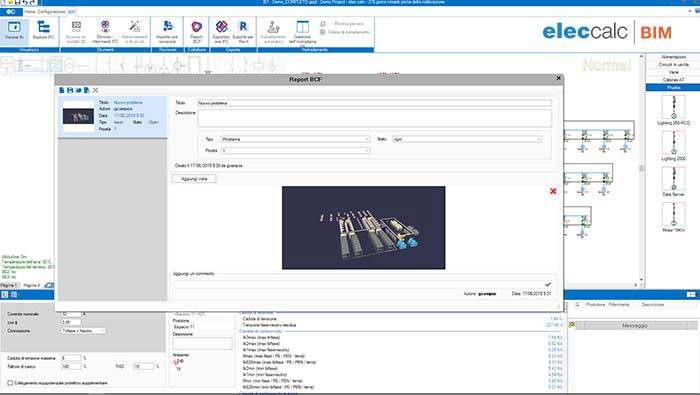Click the 3D snapshot image in the report
The height and width of the screenshot is (395, 700).
click(x=363, y=228)
